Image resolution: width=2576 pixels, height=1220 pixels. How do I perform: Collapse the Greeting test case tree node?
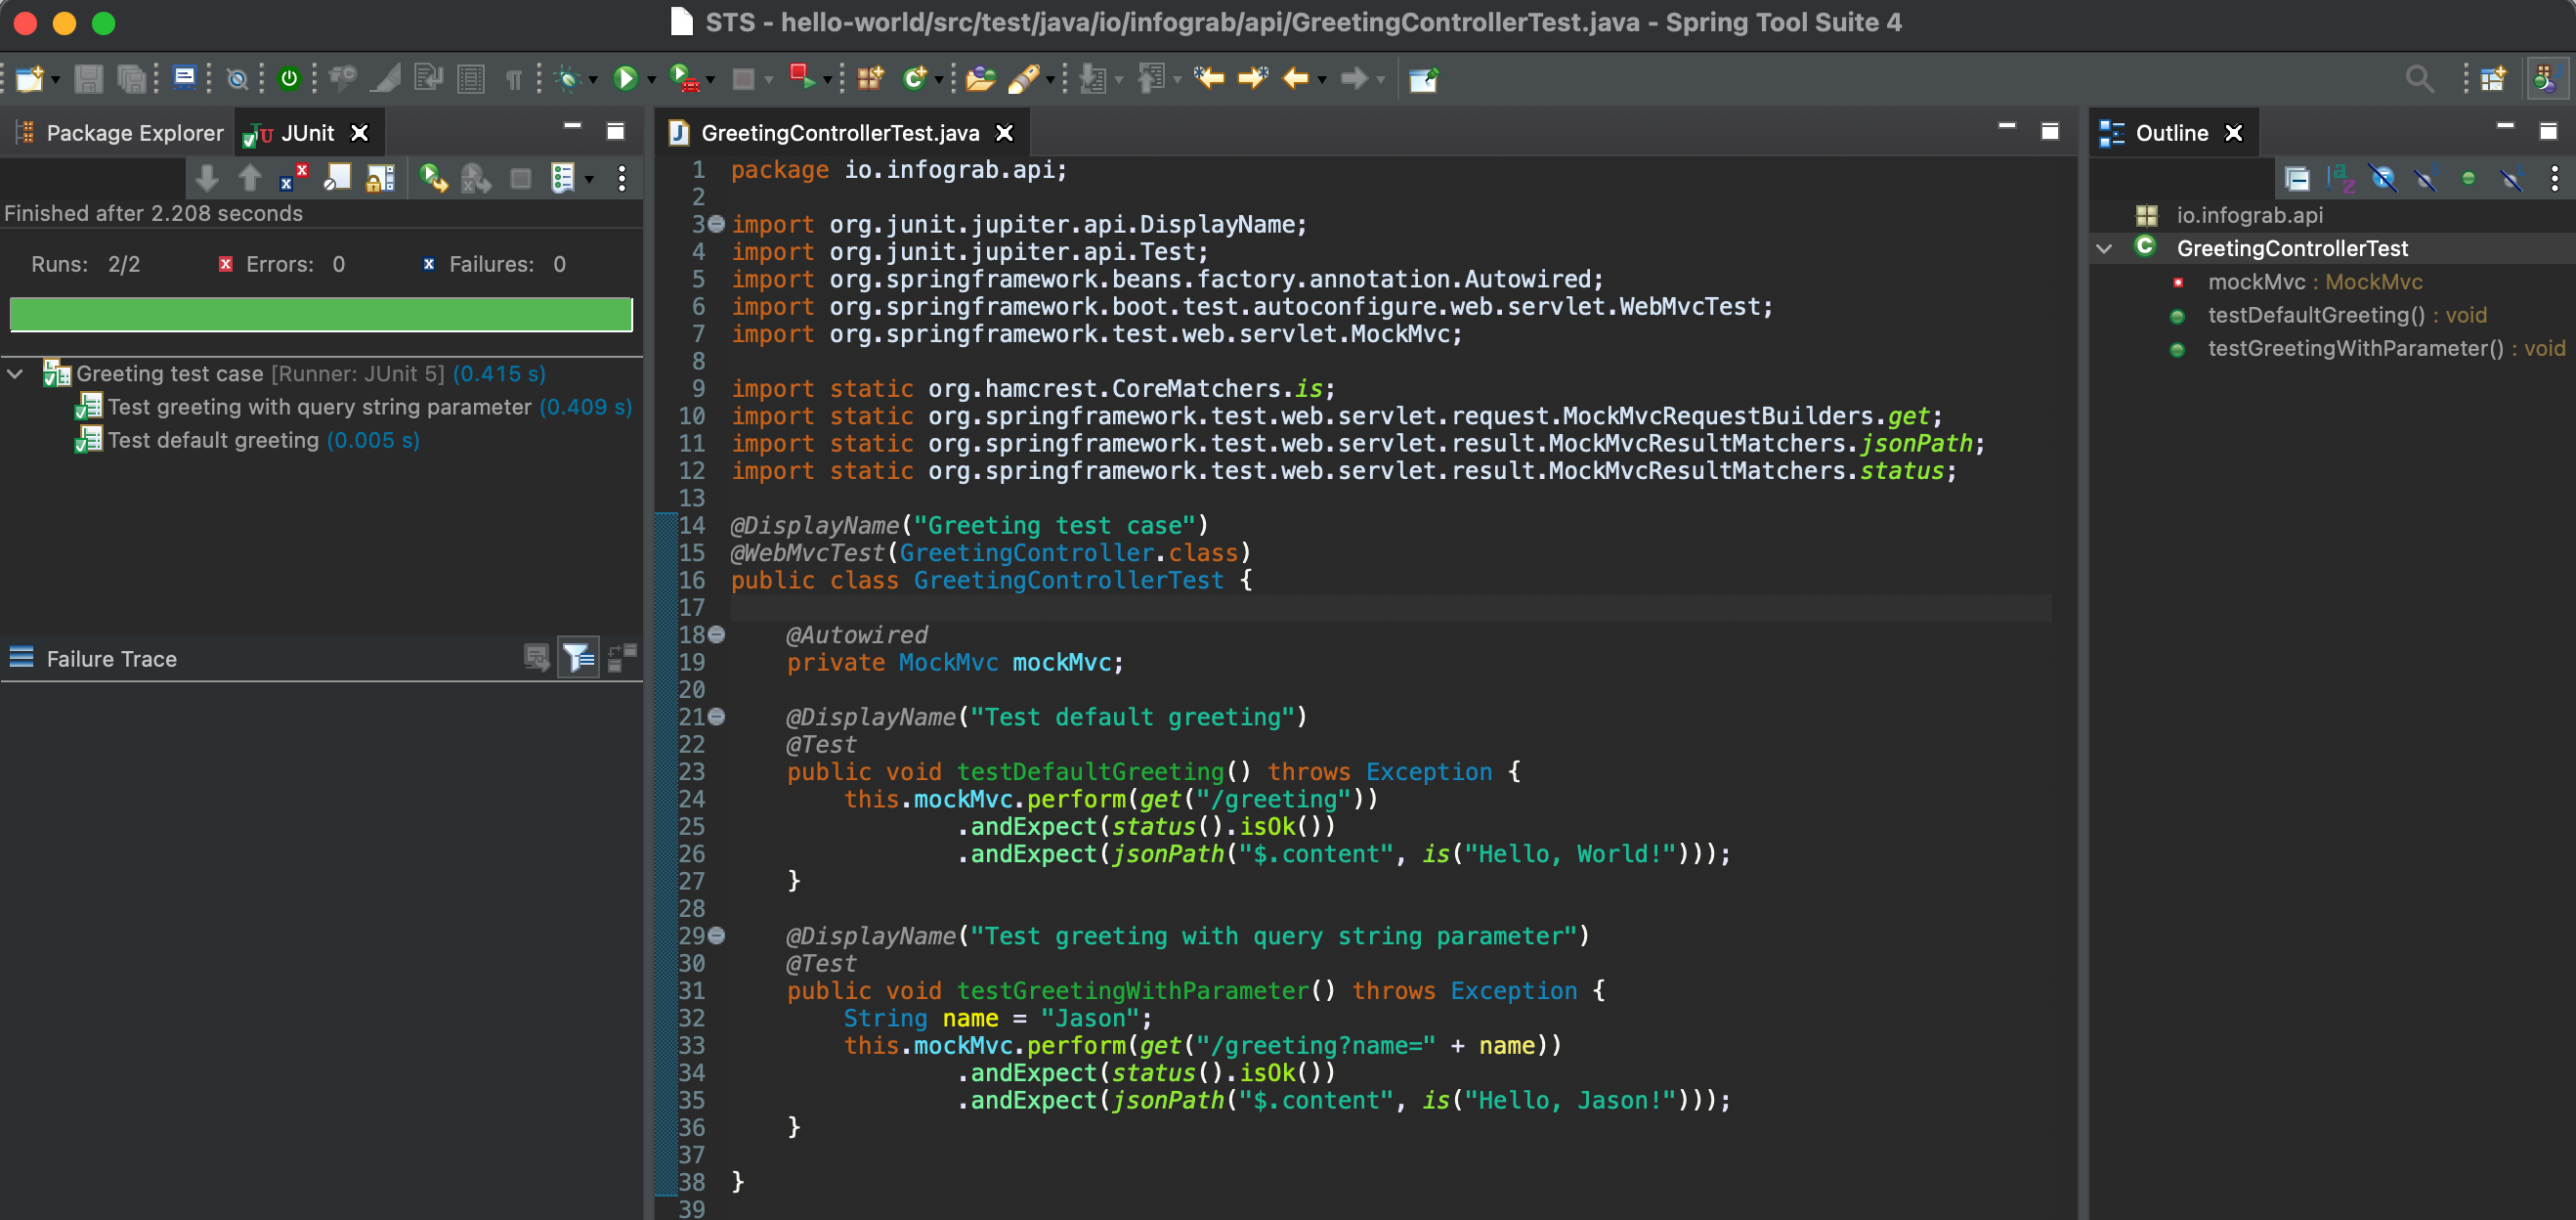pyautogui.click(x=15, y=374)
